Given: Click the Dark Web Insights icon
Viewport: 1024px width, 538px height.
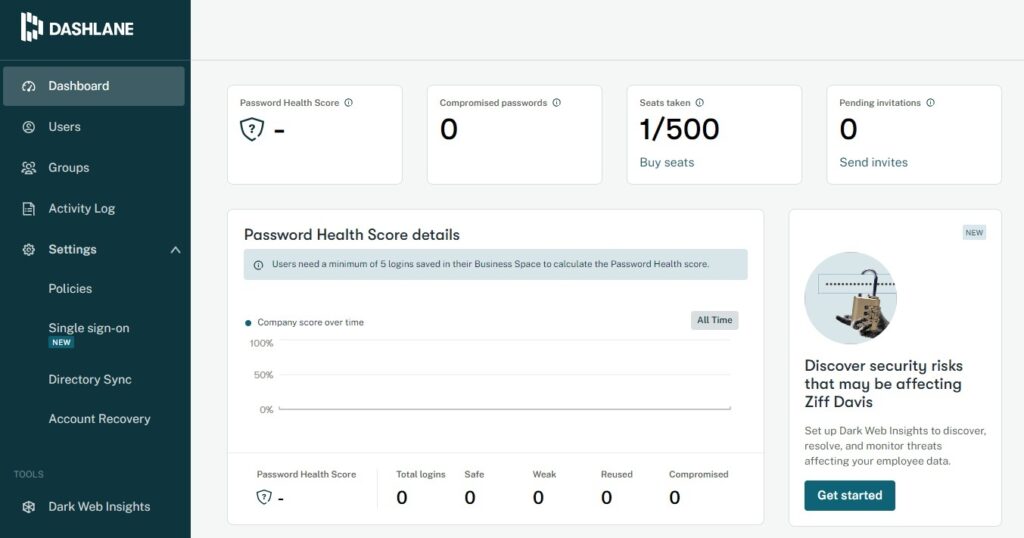Looking at the screenshot, I should [x=29, y=507].
